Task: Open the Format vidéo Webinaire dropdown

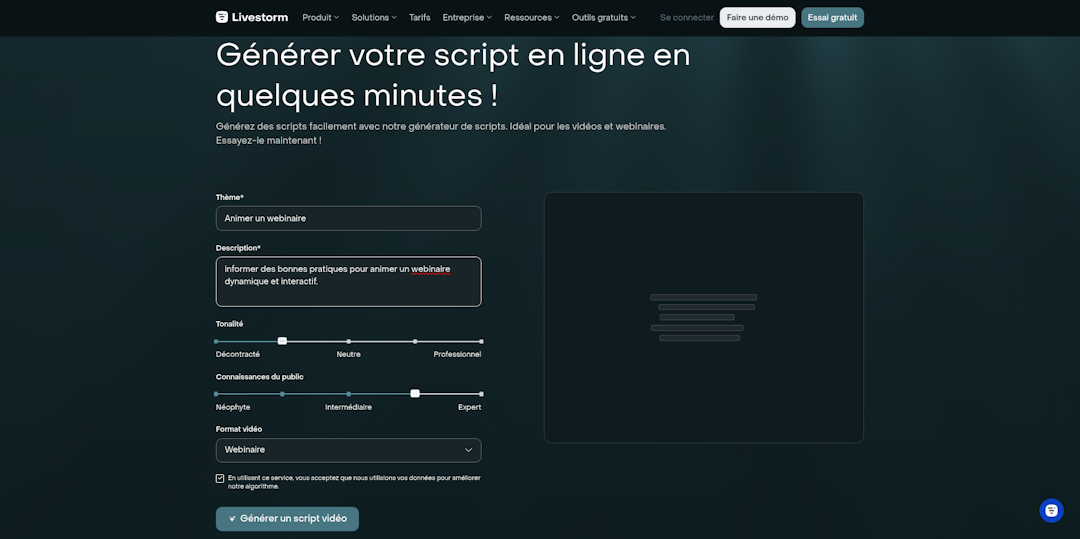Action: (349, 450)
